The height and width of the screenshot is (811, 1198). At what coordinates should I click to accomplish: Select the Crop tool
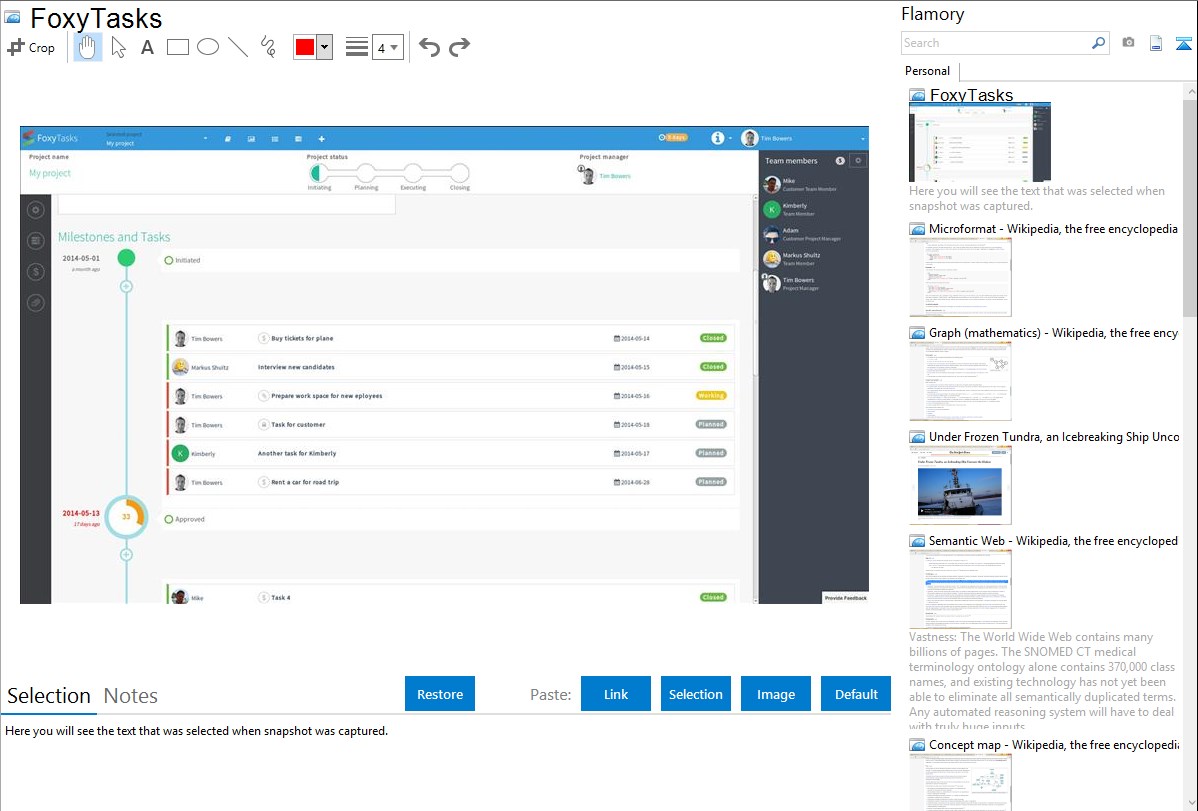coord(31,47)
